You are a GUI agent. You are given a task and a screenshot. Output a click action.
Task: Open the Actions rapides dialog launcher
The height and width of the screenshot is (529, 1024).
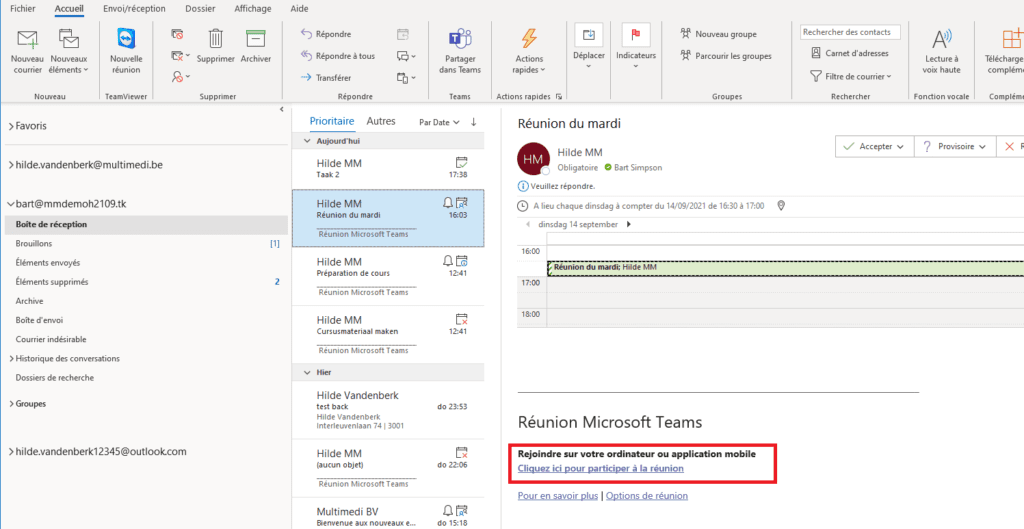(x=559, y=97)
